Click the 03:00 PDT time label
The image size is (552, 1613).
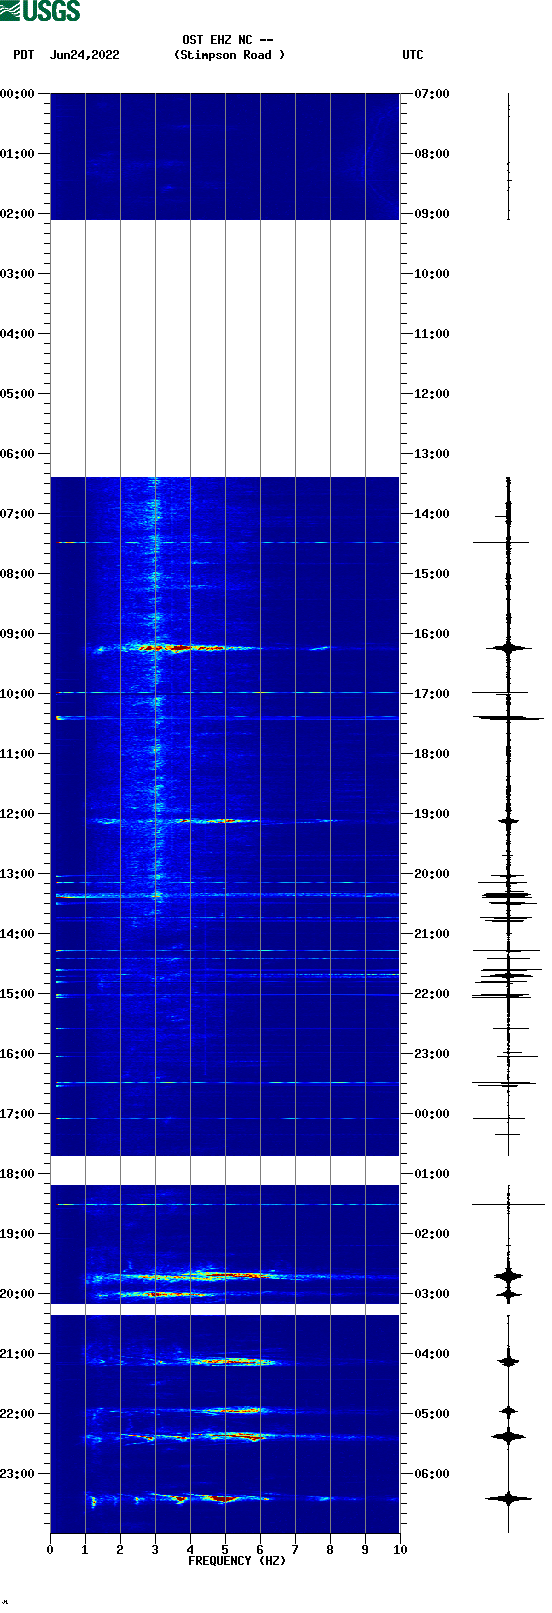pos(18,274)
